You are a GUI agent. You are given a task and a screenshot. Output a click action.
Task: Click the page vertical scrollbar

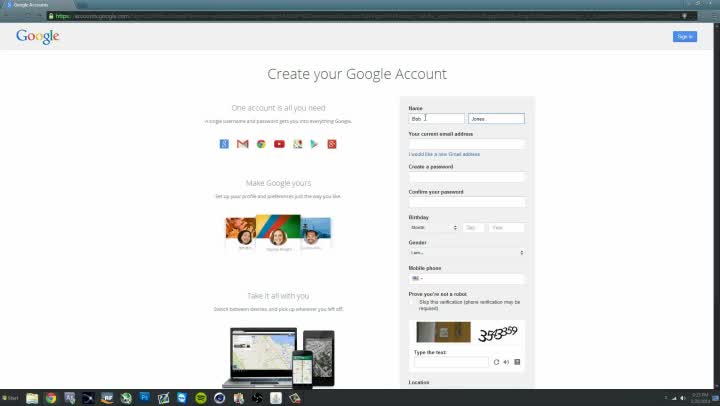pos(716,207)
